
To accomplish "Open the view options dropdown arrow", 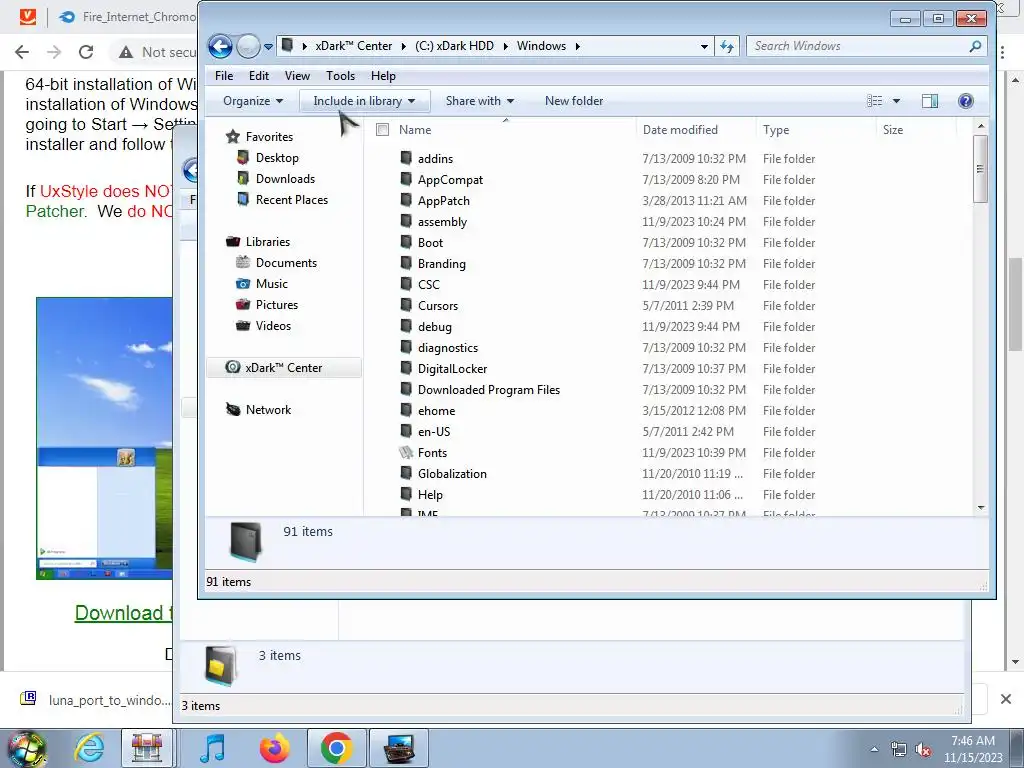I will pos(897,101).
